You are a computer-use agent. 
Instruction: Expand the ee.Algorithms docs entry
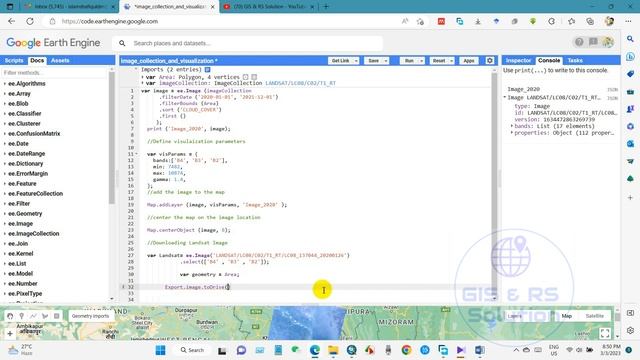point(4,84)
